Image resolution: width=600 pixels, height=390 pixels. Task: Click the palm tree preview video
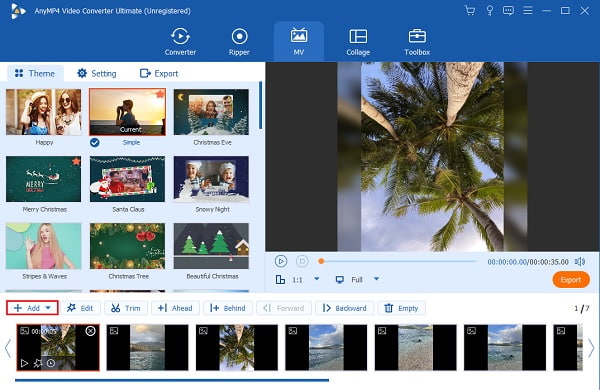(x=432, y=157)
